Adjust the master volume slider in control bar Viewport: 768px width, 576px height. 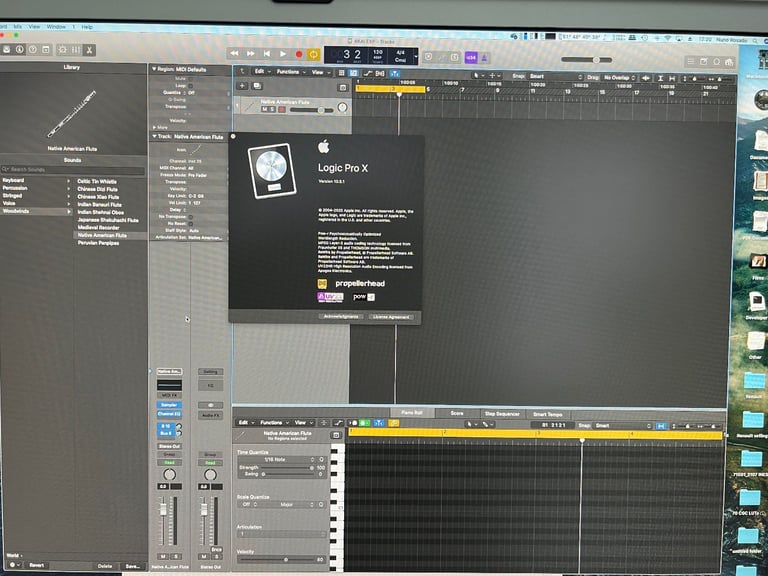click(586, 60)
